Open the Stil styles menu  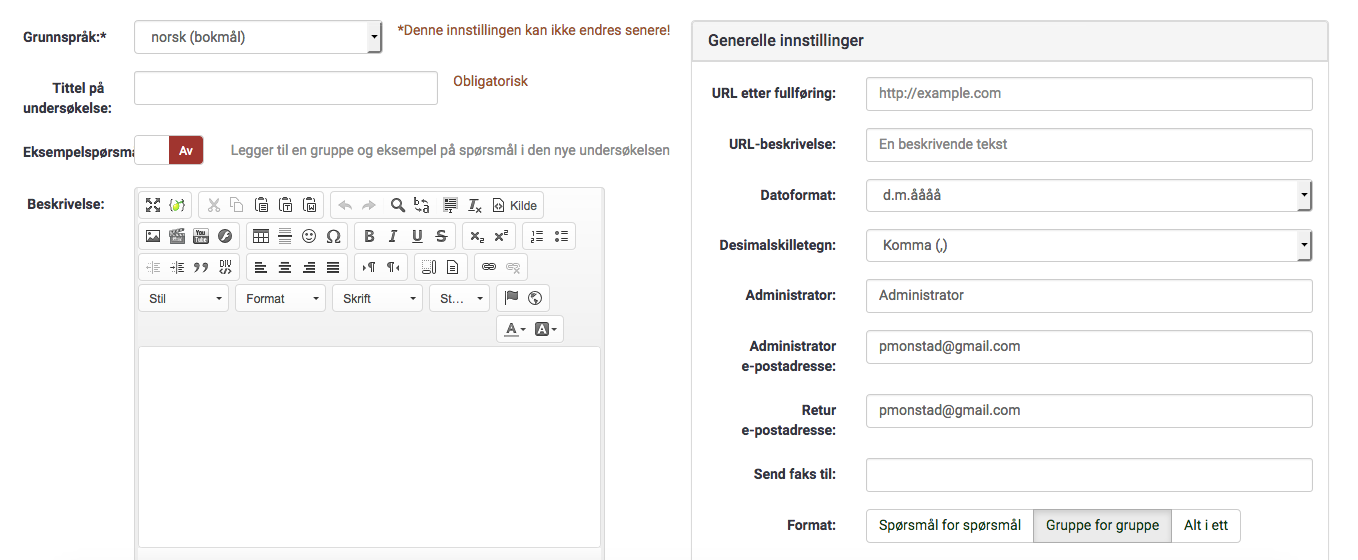click(x=184, y=299)
